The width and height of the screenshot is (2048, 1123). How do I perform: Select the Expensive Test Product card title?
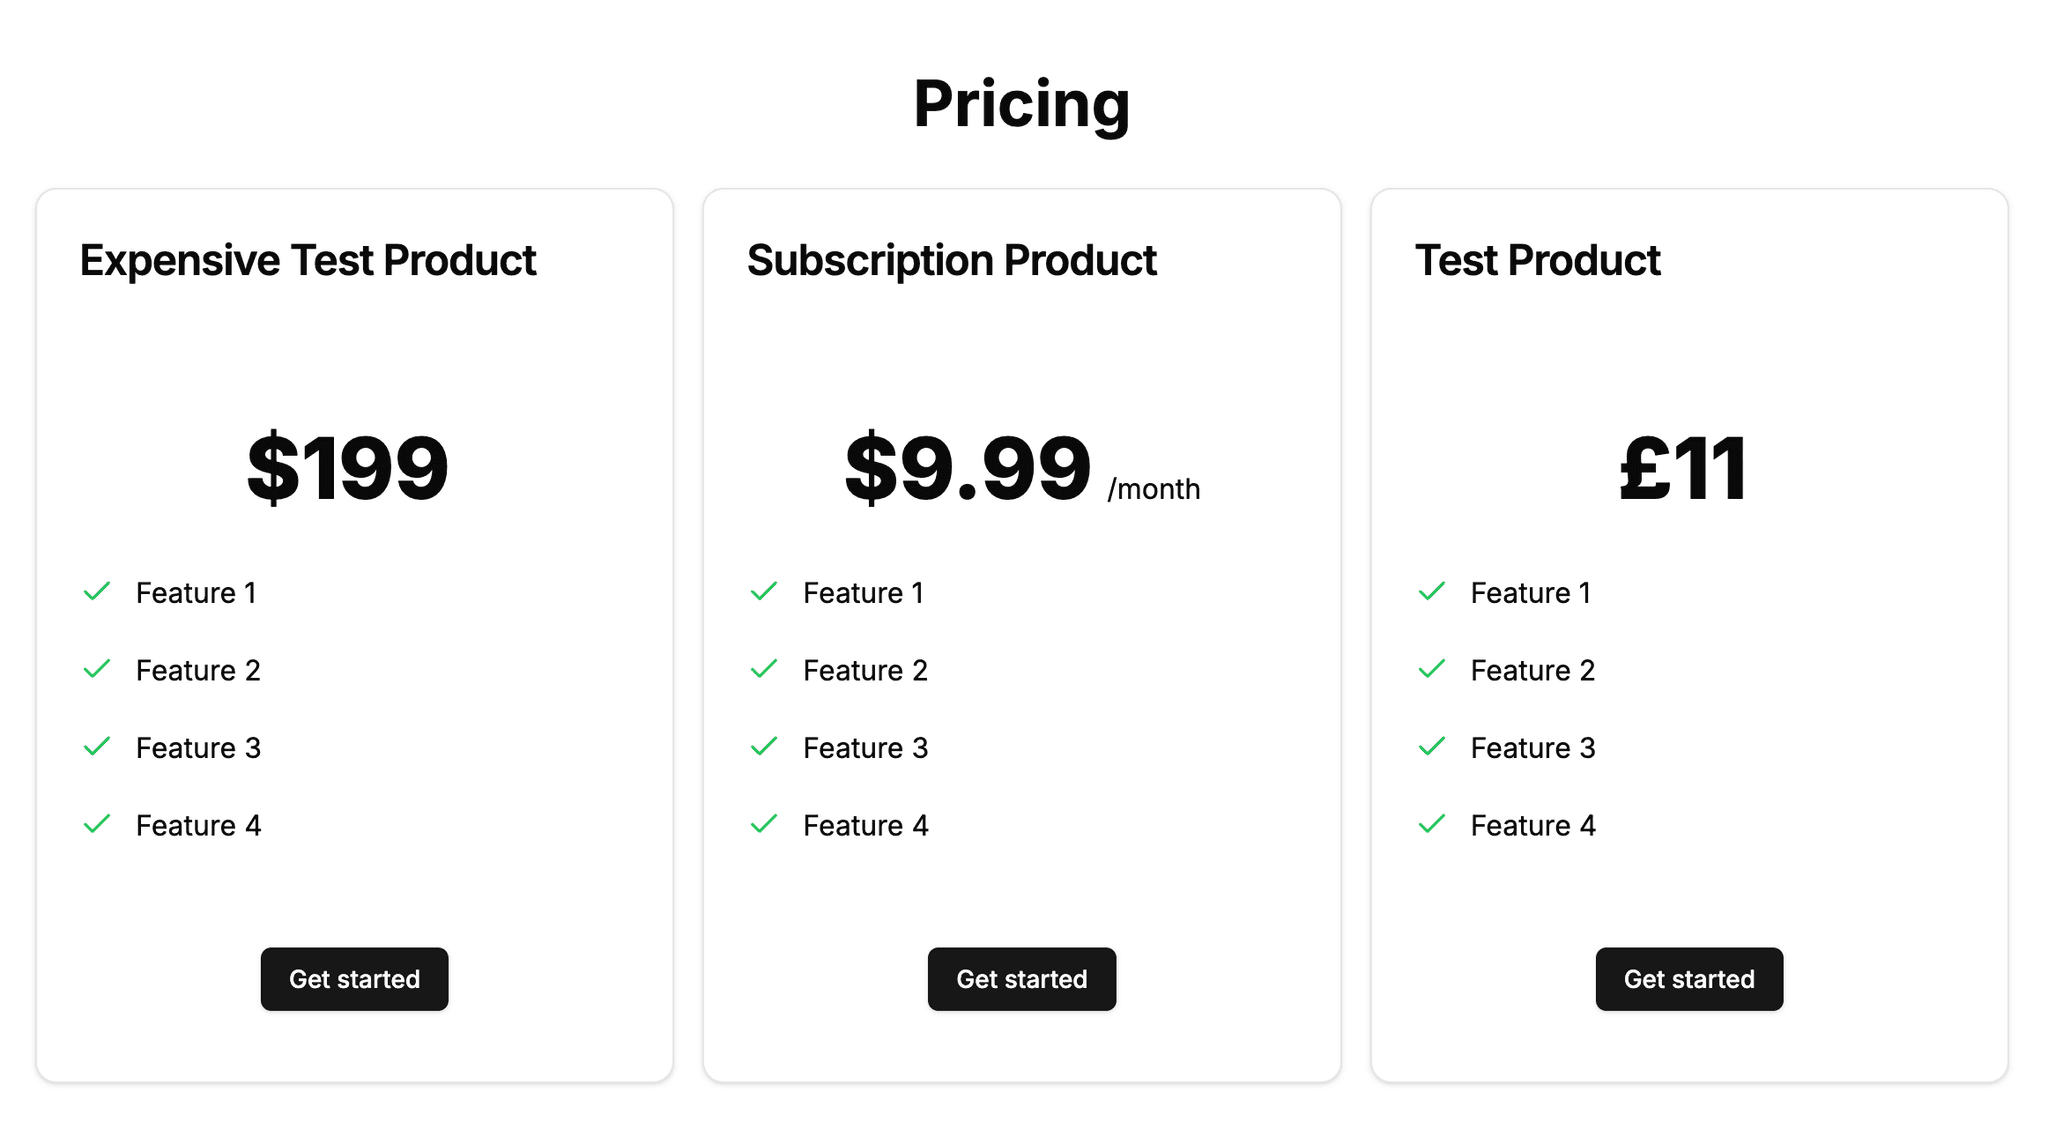(x=307, y=260)
